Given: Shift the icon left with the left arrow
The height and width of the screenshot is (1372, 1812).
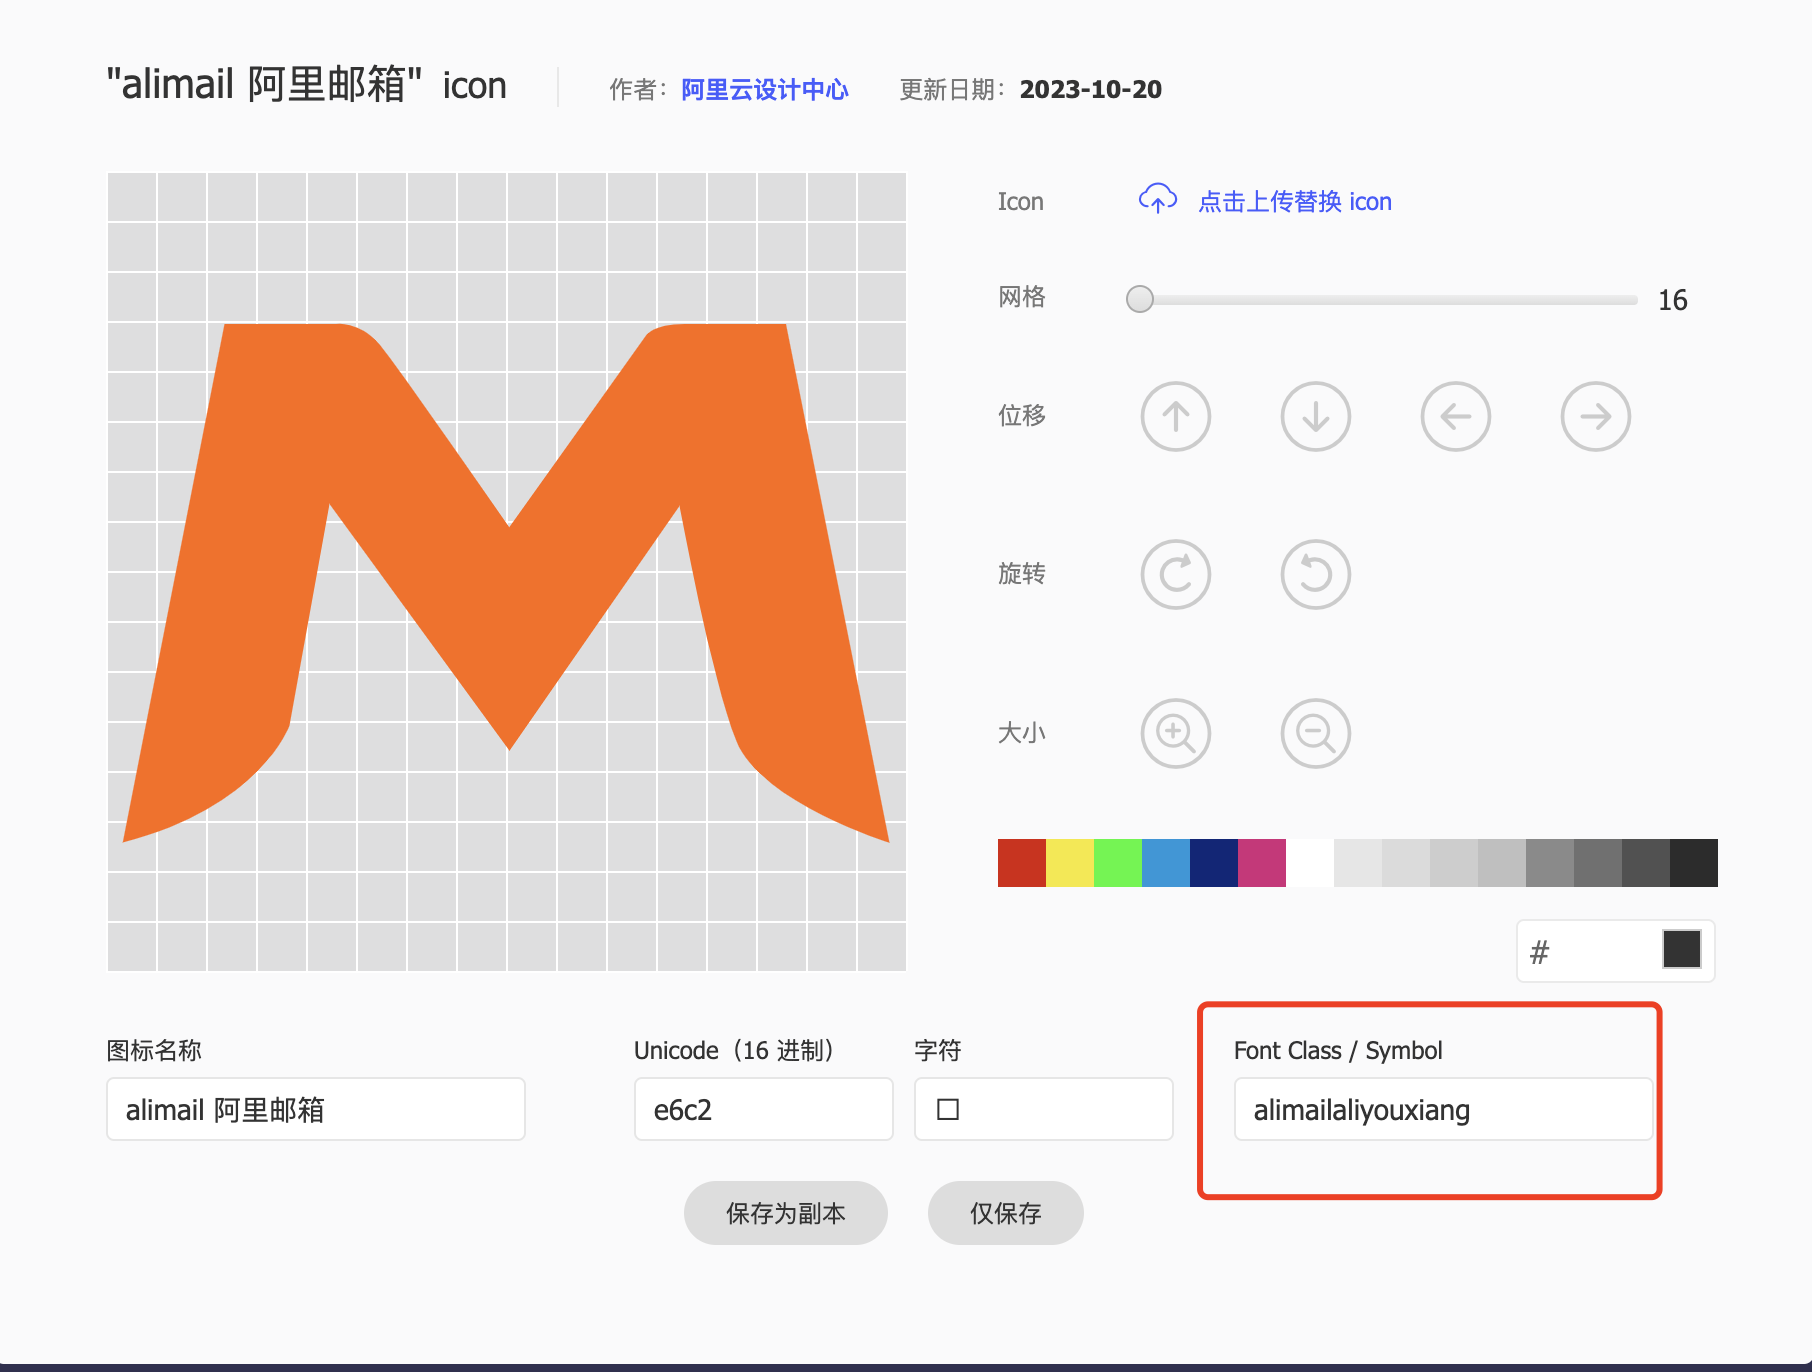Looking at the screenshot, I should coord(1455,417).
